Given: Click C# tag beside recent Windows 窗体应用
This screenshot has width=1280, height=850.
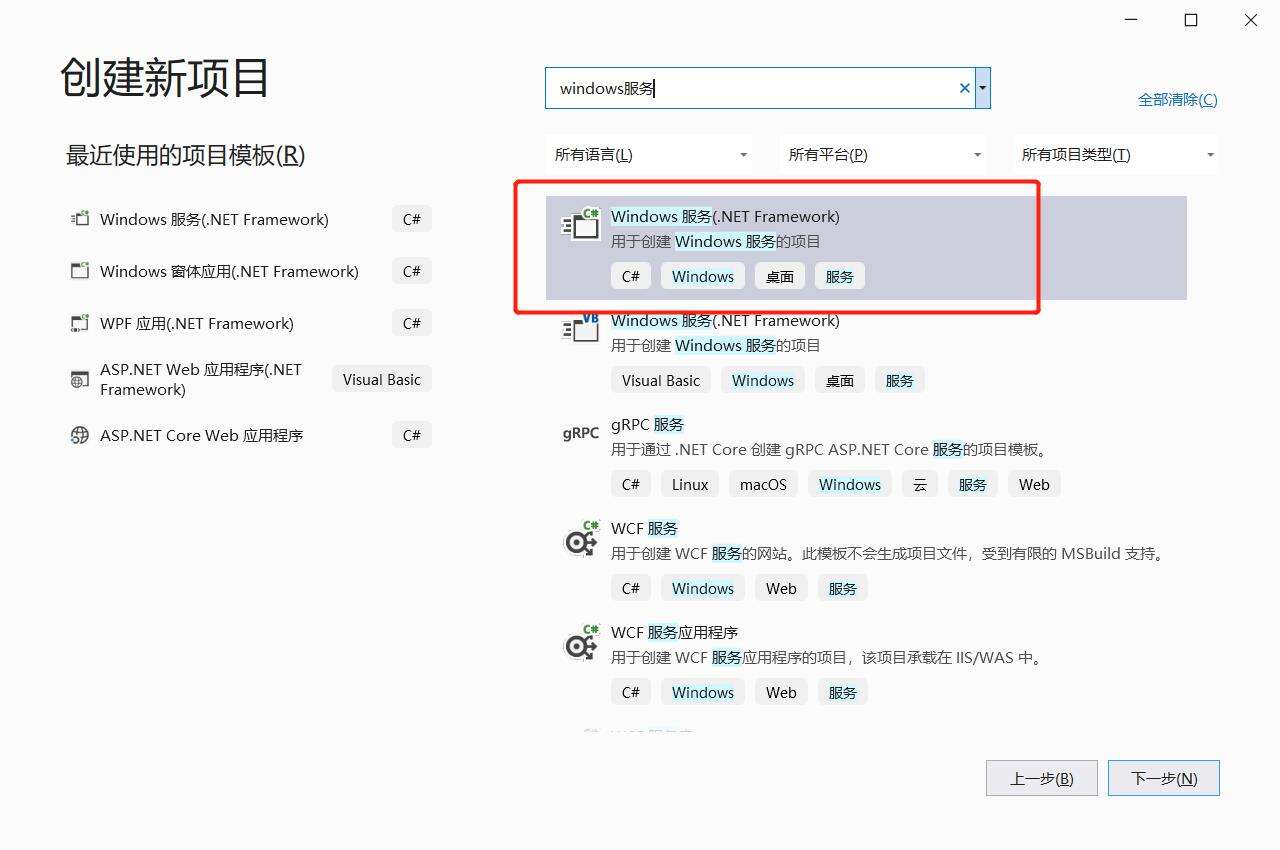Looking at the screenshot, I should pyautogui.click(x=411, y=271).
